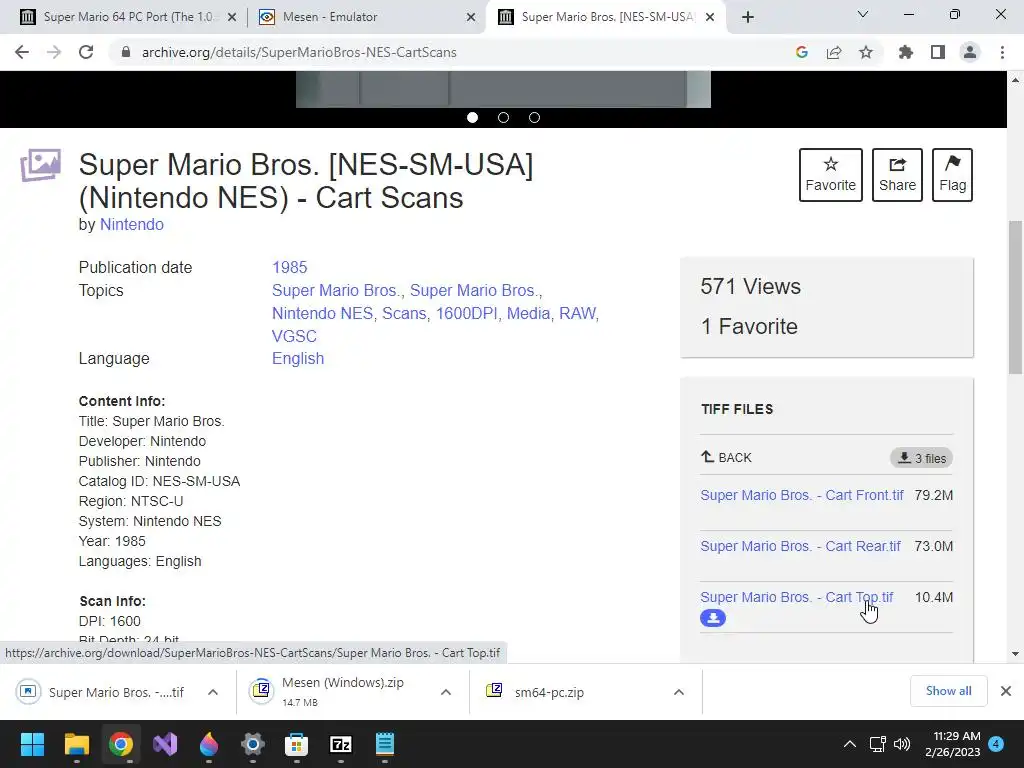Open 7-Zip from taskbar
The width and height of the screenshot is (1024, 768).
(341, 744)
